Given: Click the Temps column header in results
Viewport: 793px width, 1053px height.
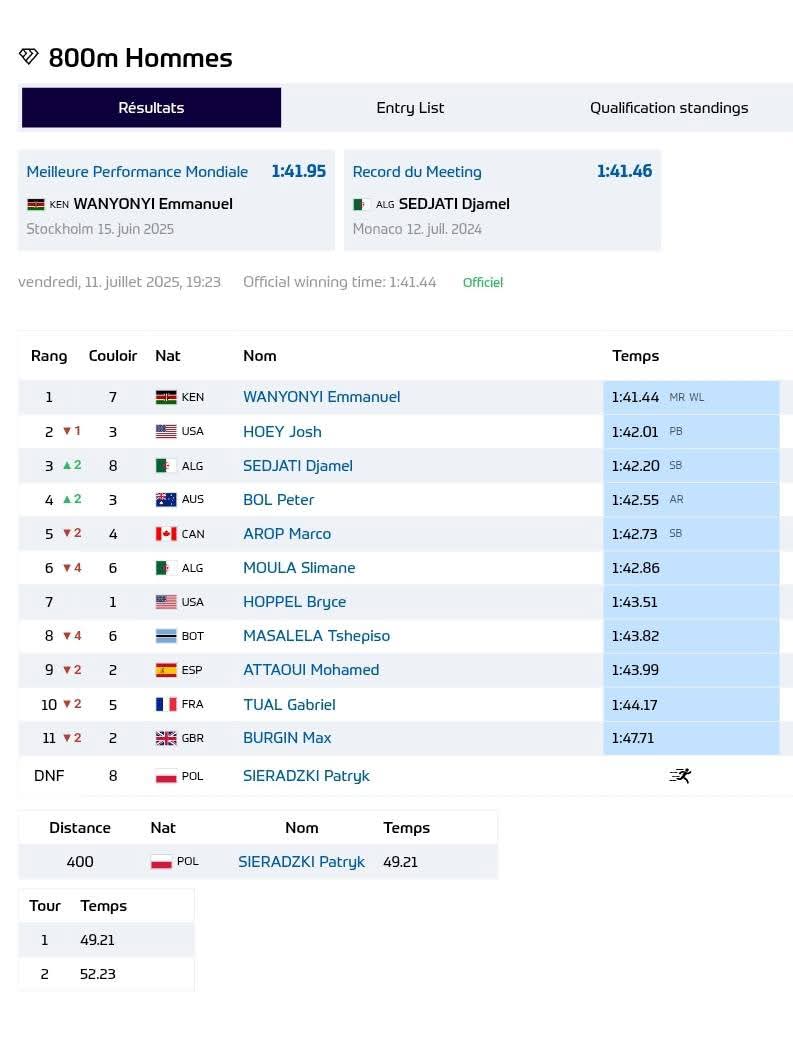Looking at the screenshot, I should pyautogui.click(x=635, y=356).
